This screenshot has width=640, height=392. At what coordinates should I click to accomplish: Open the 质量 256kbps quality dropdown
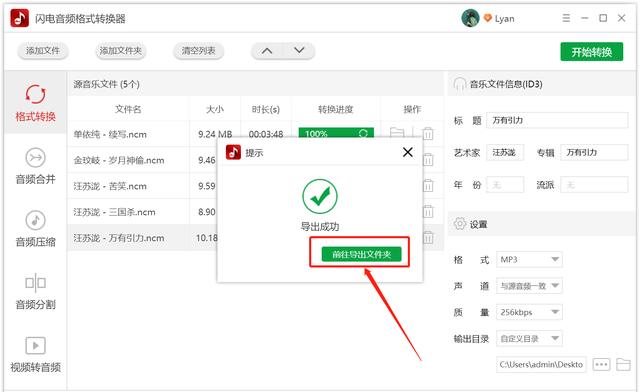[529, 312]
